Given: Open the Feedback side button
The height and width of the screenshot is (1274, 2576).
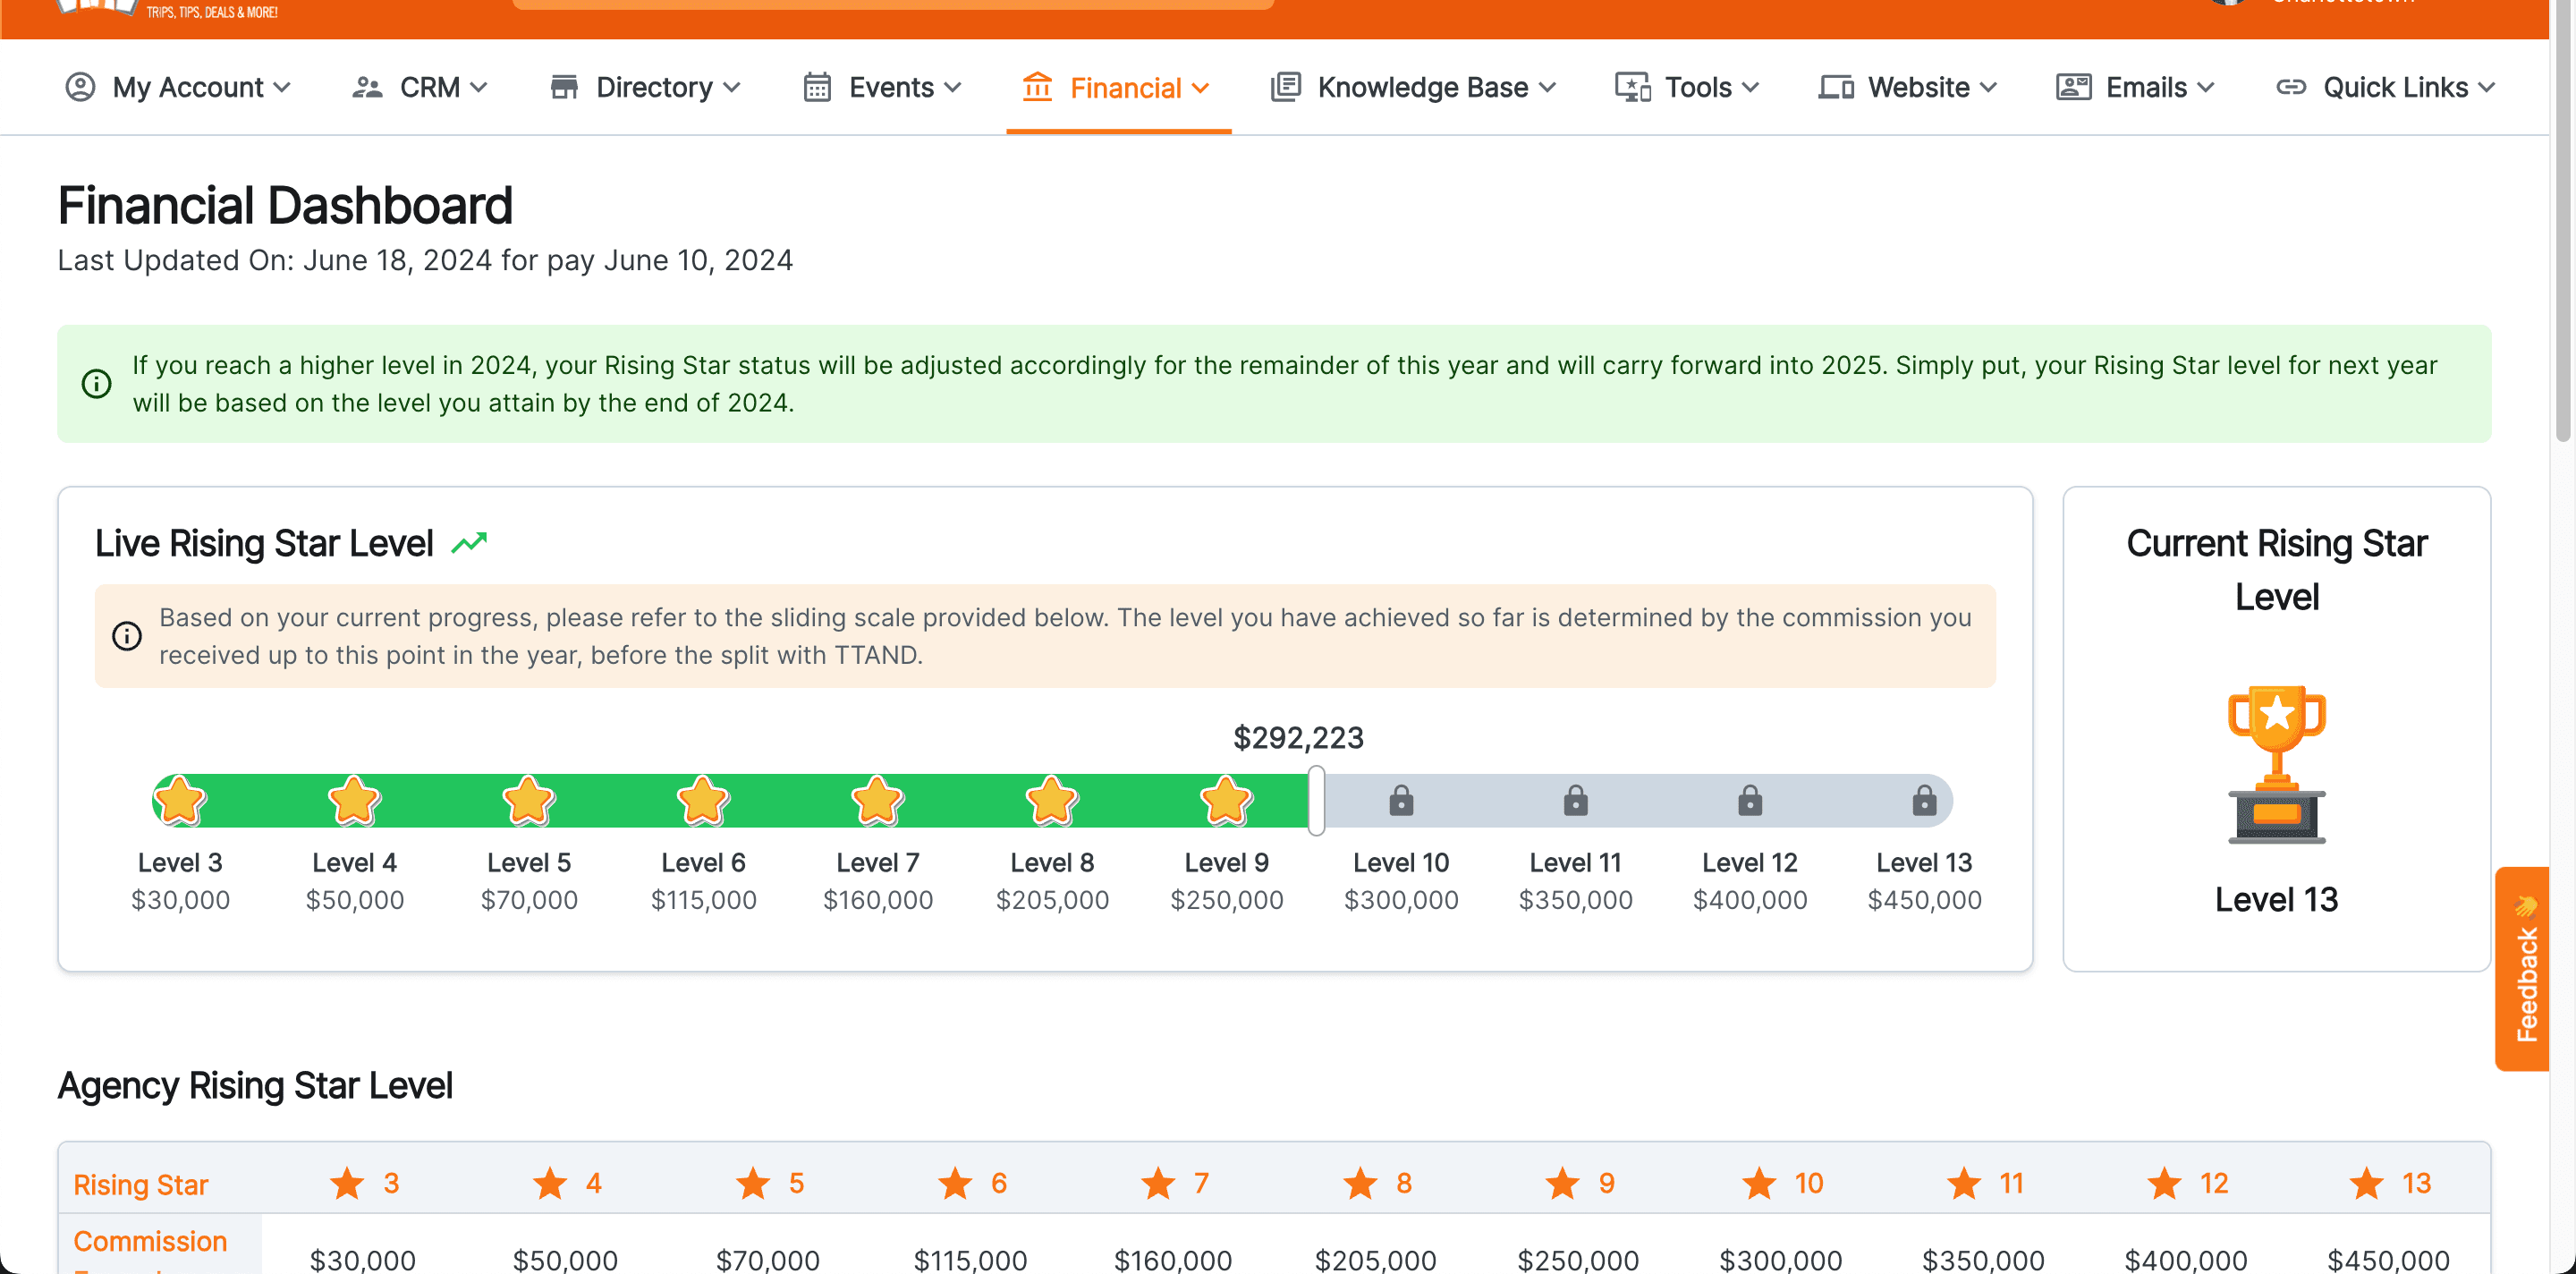Looking at the screenshot, I should coord(2524,968).
